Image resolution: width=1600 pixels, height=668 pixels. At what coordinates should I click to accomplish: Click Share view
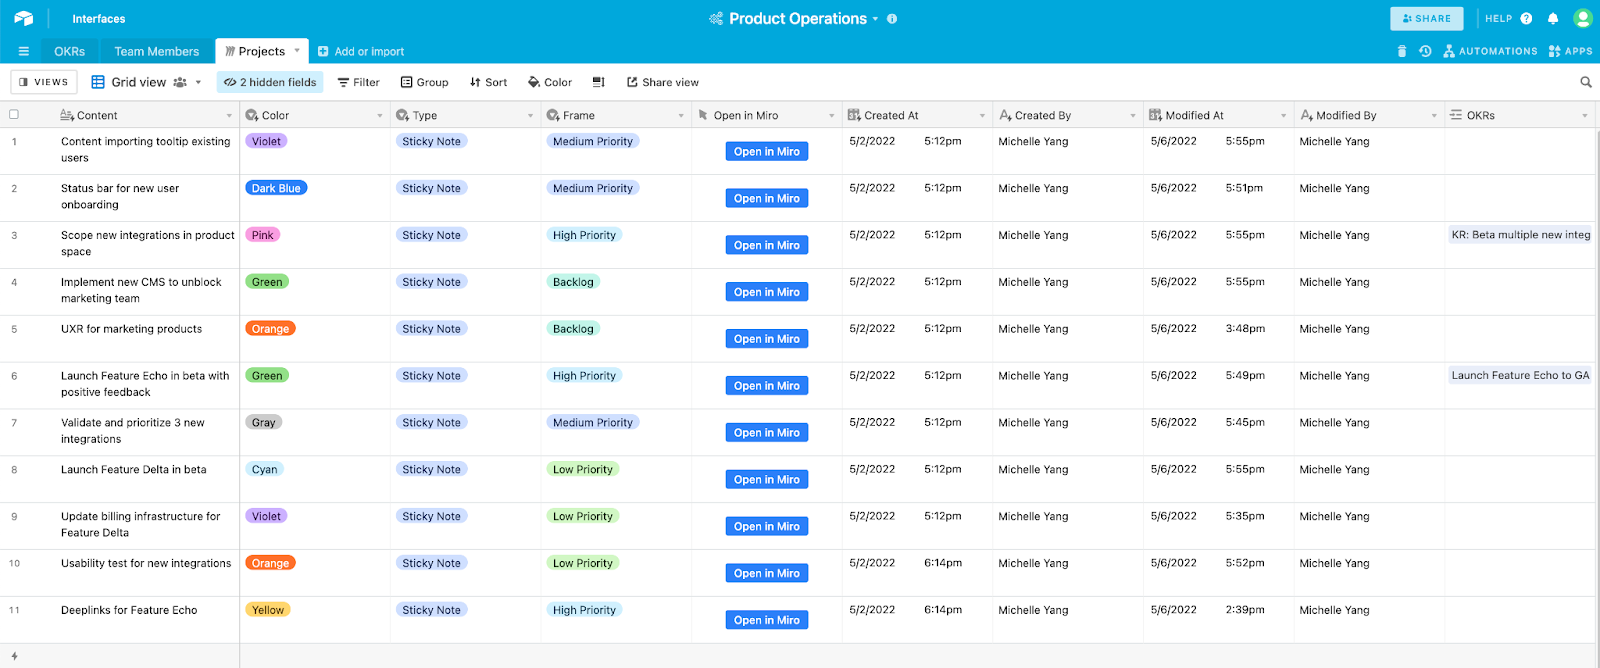663,82
